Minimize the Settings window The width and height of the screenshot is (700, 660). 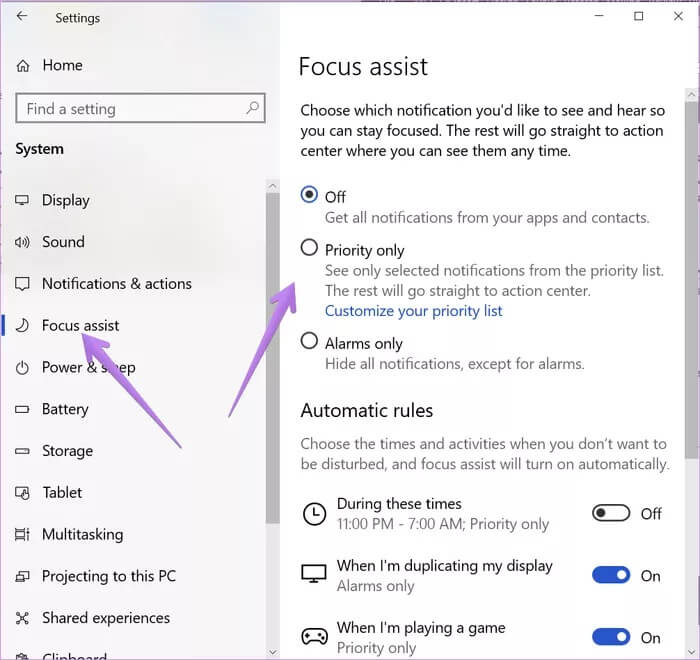click(x=599, y=17)
